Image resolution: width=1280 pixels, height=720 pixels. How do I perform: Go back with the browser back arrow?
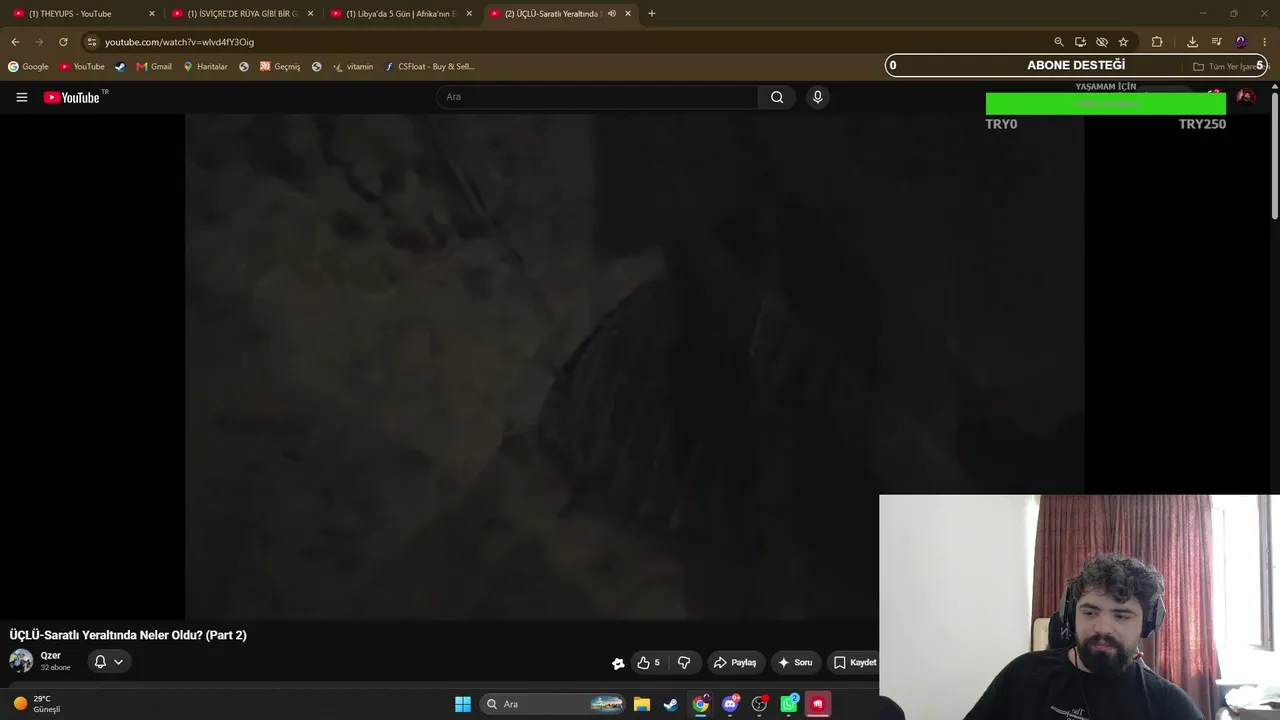[15, 42]
